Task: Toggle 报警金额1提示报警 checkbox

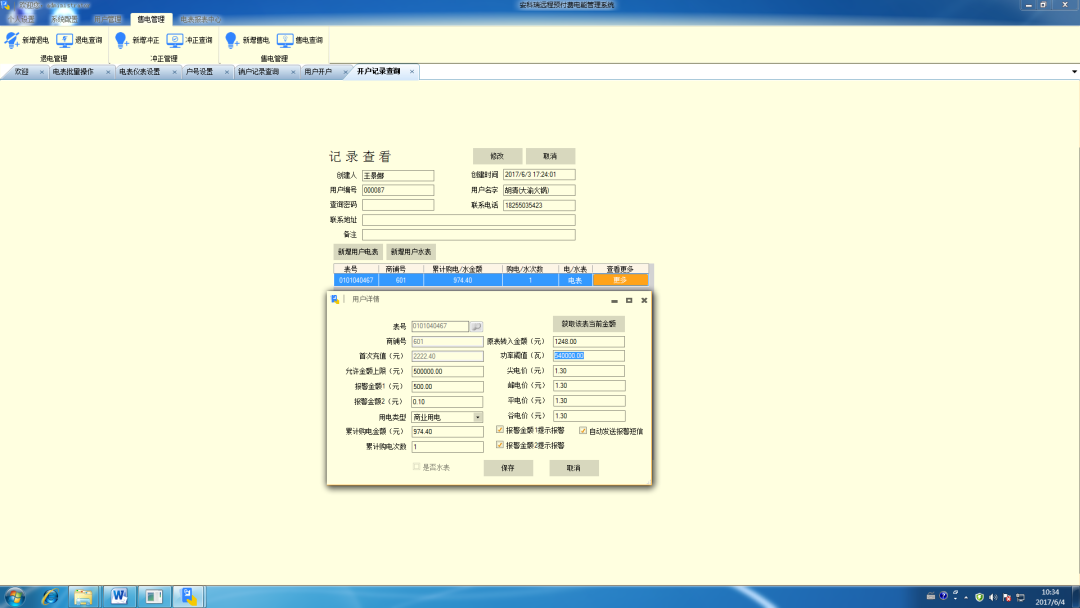Action: pyautogui.click(x=500, y=430)
